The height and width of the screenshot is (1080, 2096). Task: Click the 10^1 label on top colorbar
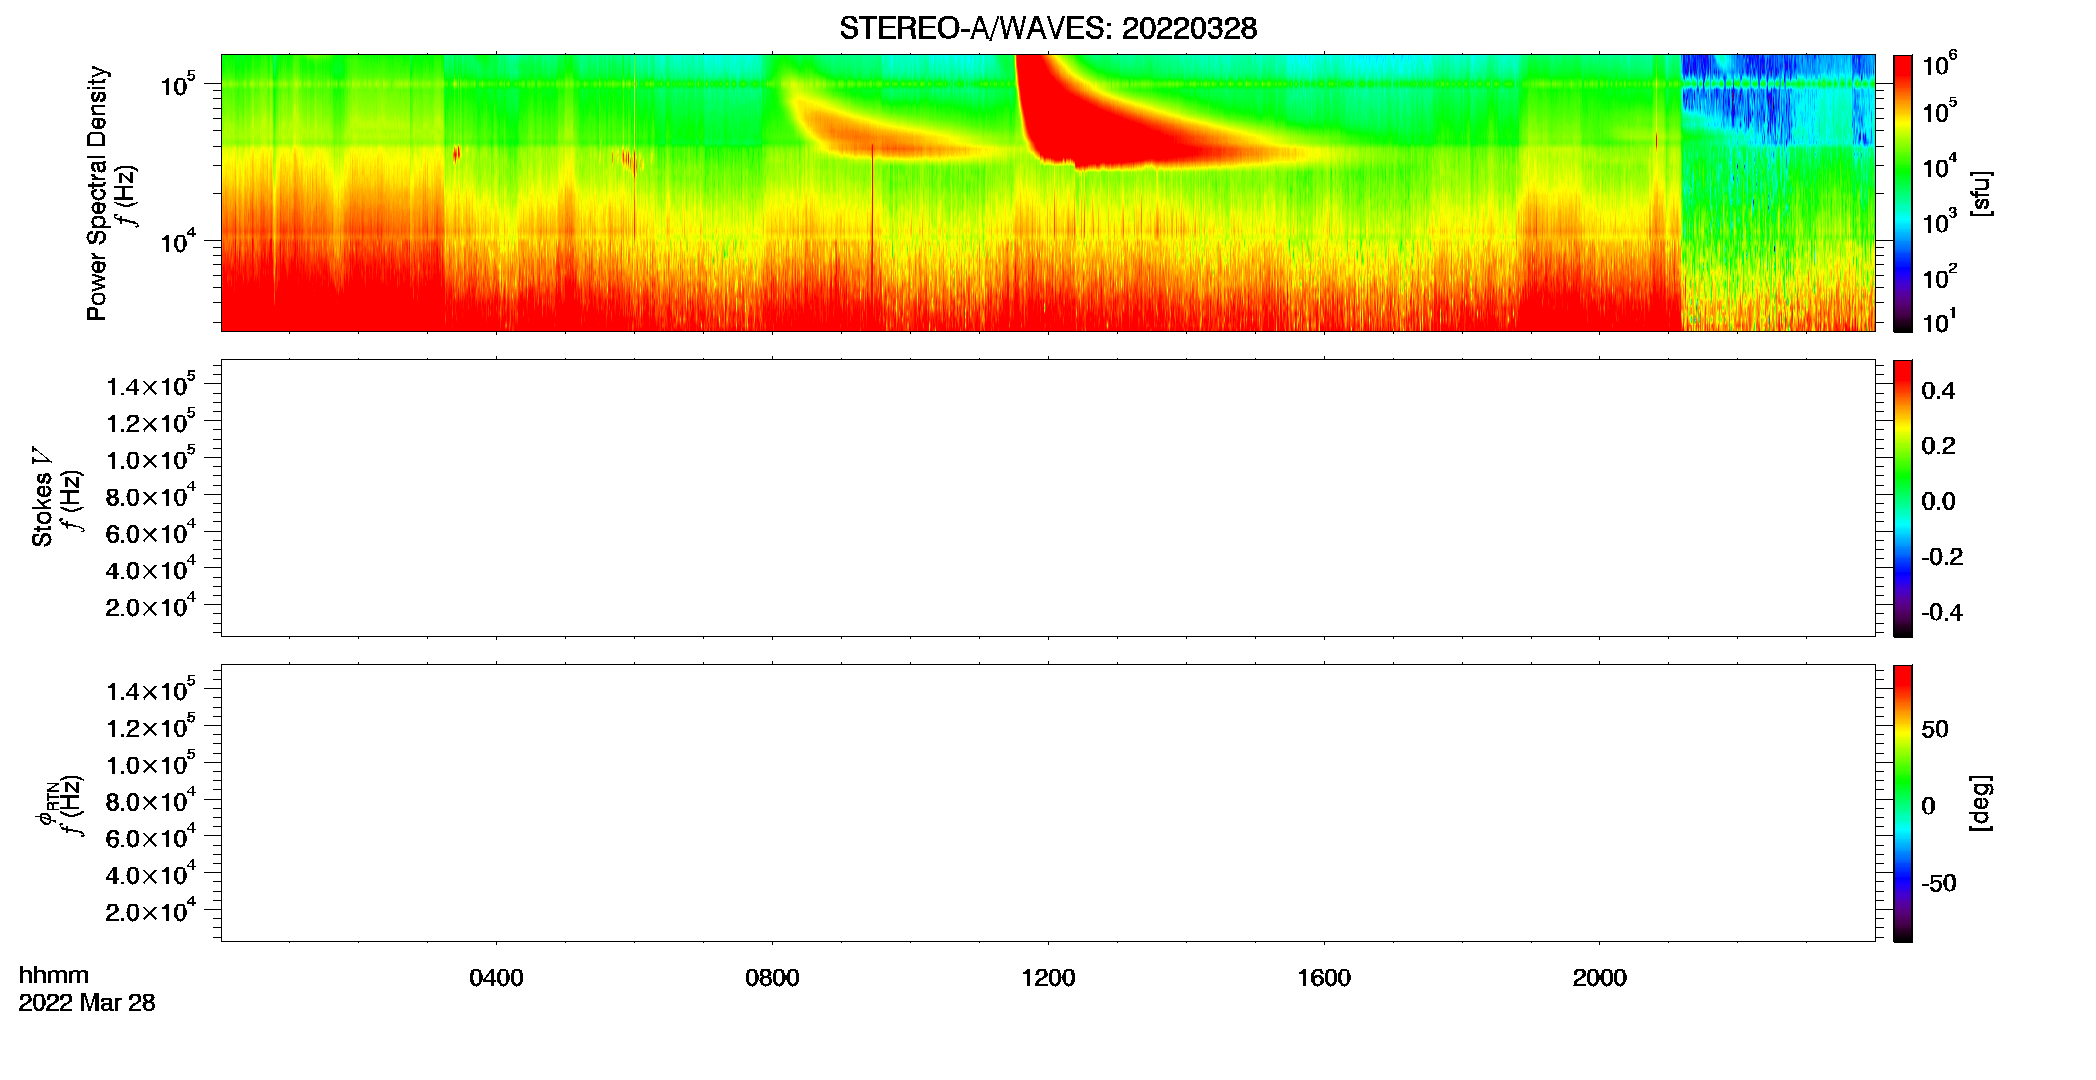1939,322
